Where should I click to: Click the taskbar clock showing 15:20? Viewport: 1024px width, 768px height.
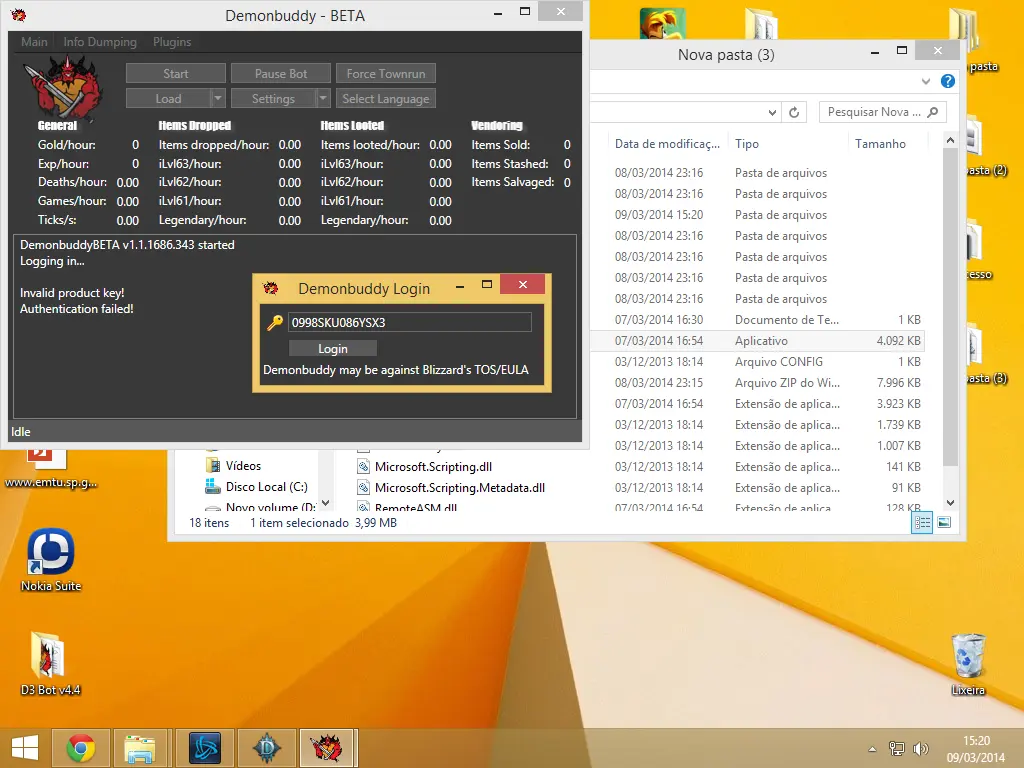coord(976,749)
